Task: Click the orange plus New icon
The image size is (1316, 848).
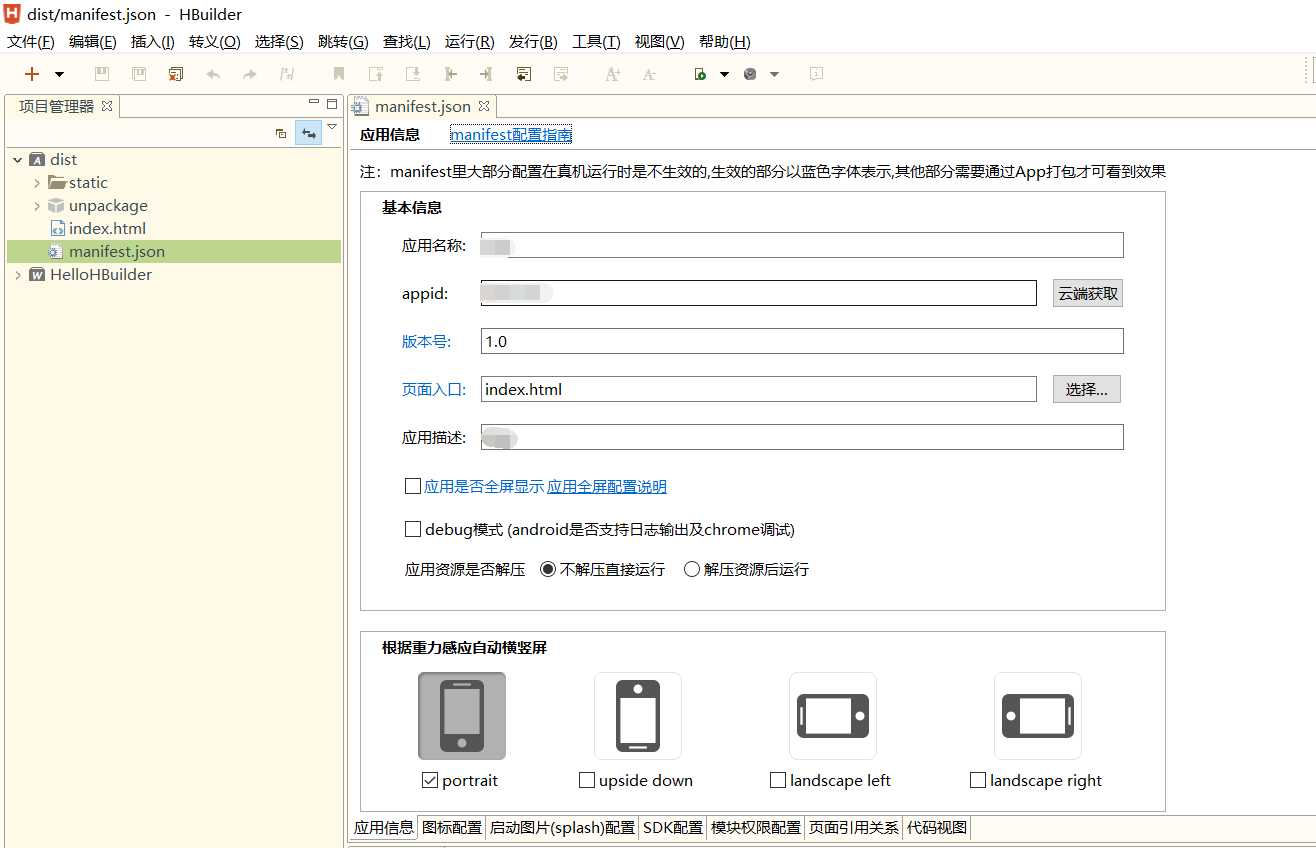Action: (32, 74)
